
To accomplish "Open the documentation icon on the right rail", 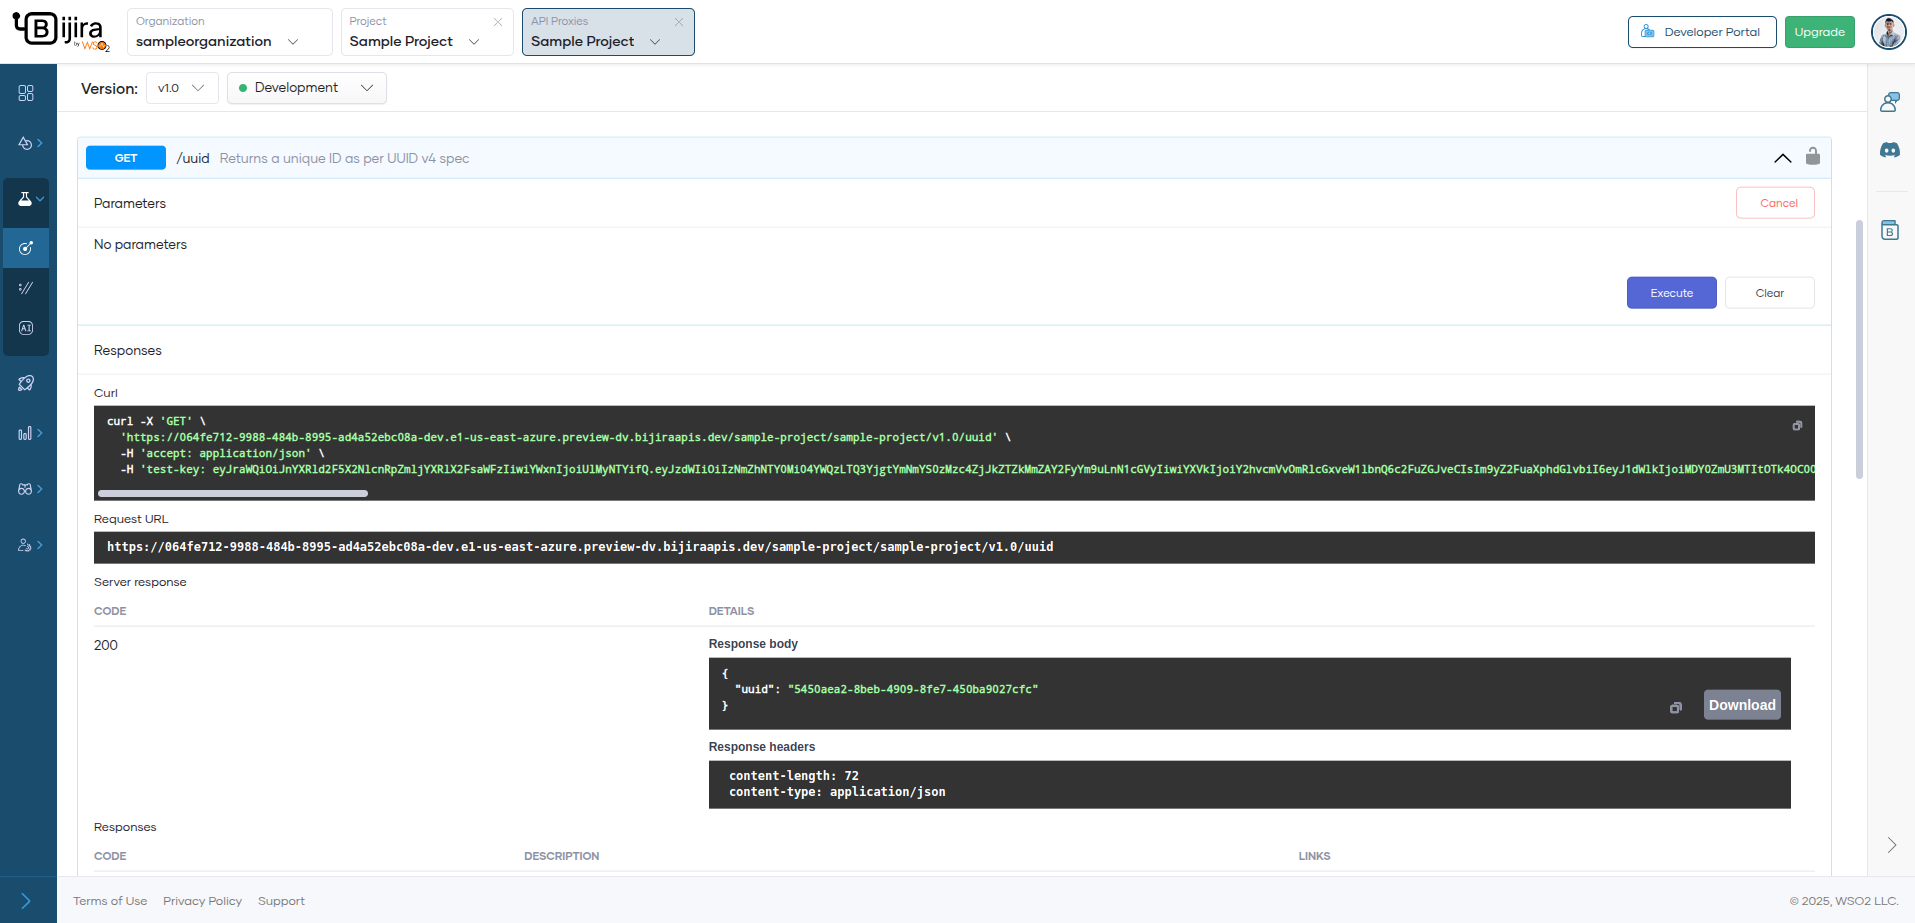I will tap(1890, 230).
